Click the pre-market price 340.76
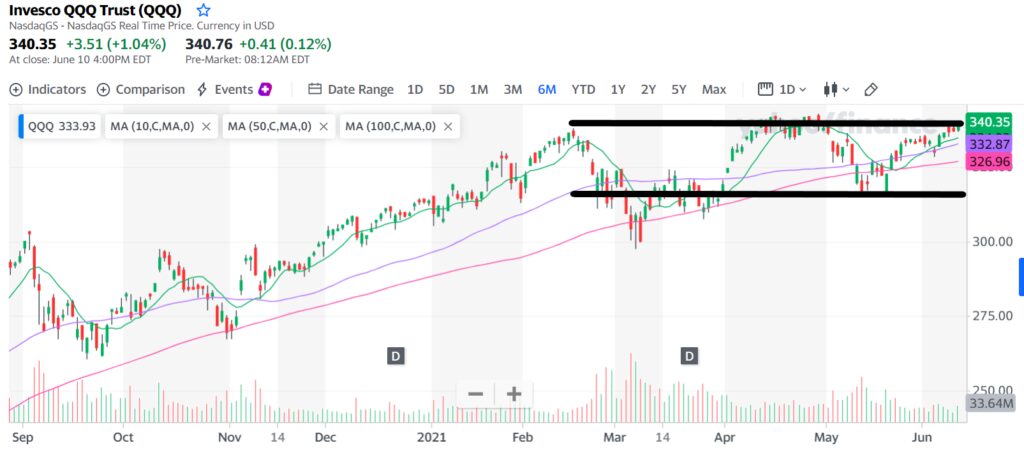 tap(209, 44)
